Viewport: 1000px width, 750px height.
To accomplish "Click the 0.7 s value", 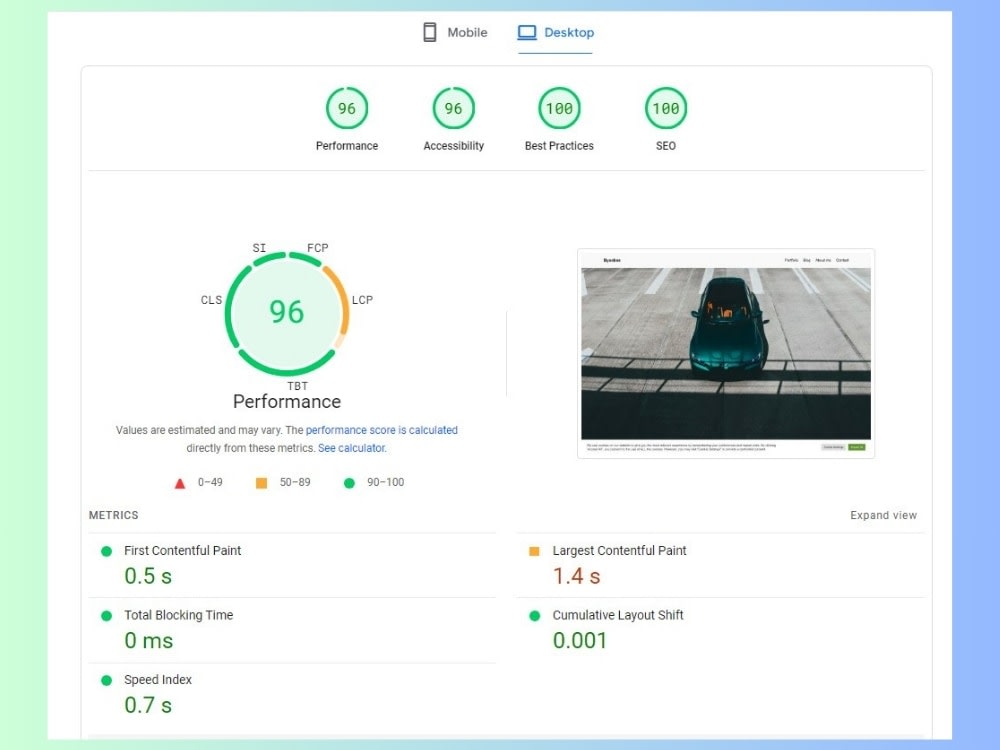I will point(148,705).
